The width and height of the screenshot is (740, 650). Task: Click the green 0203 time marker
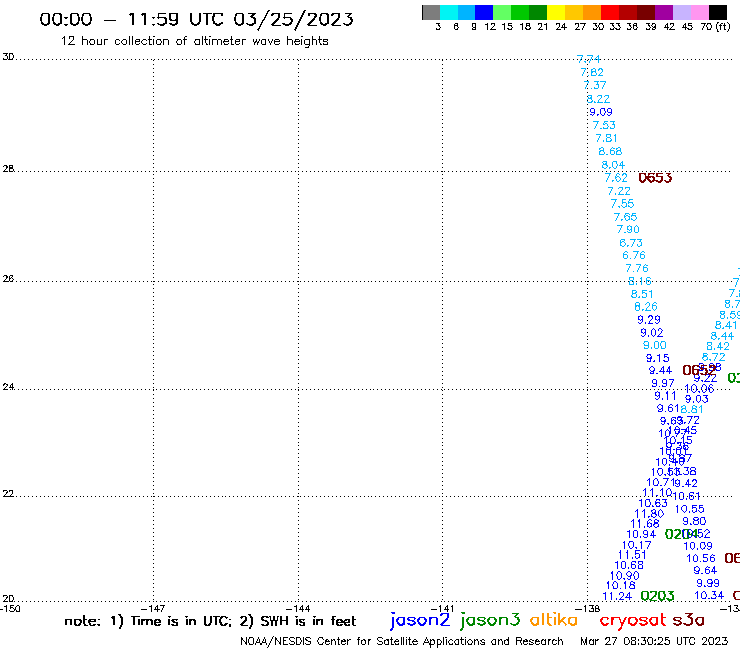(x=657, y=596)
